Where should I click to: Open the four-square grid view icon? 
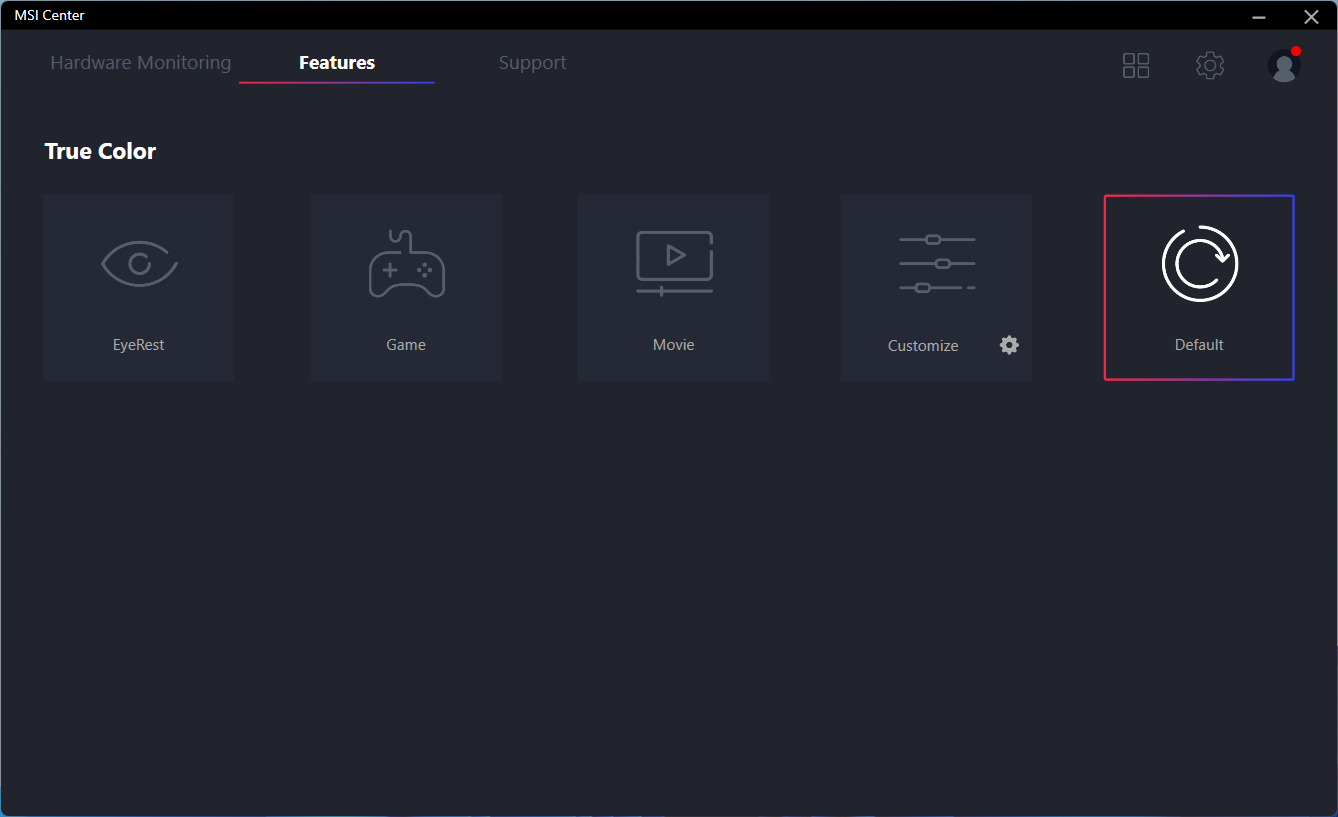tap(1136, 66)
